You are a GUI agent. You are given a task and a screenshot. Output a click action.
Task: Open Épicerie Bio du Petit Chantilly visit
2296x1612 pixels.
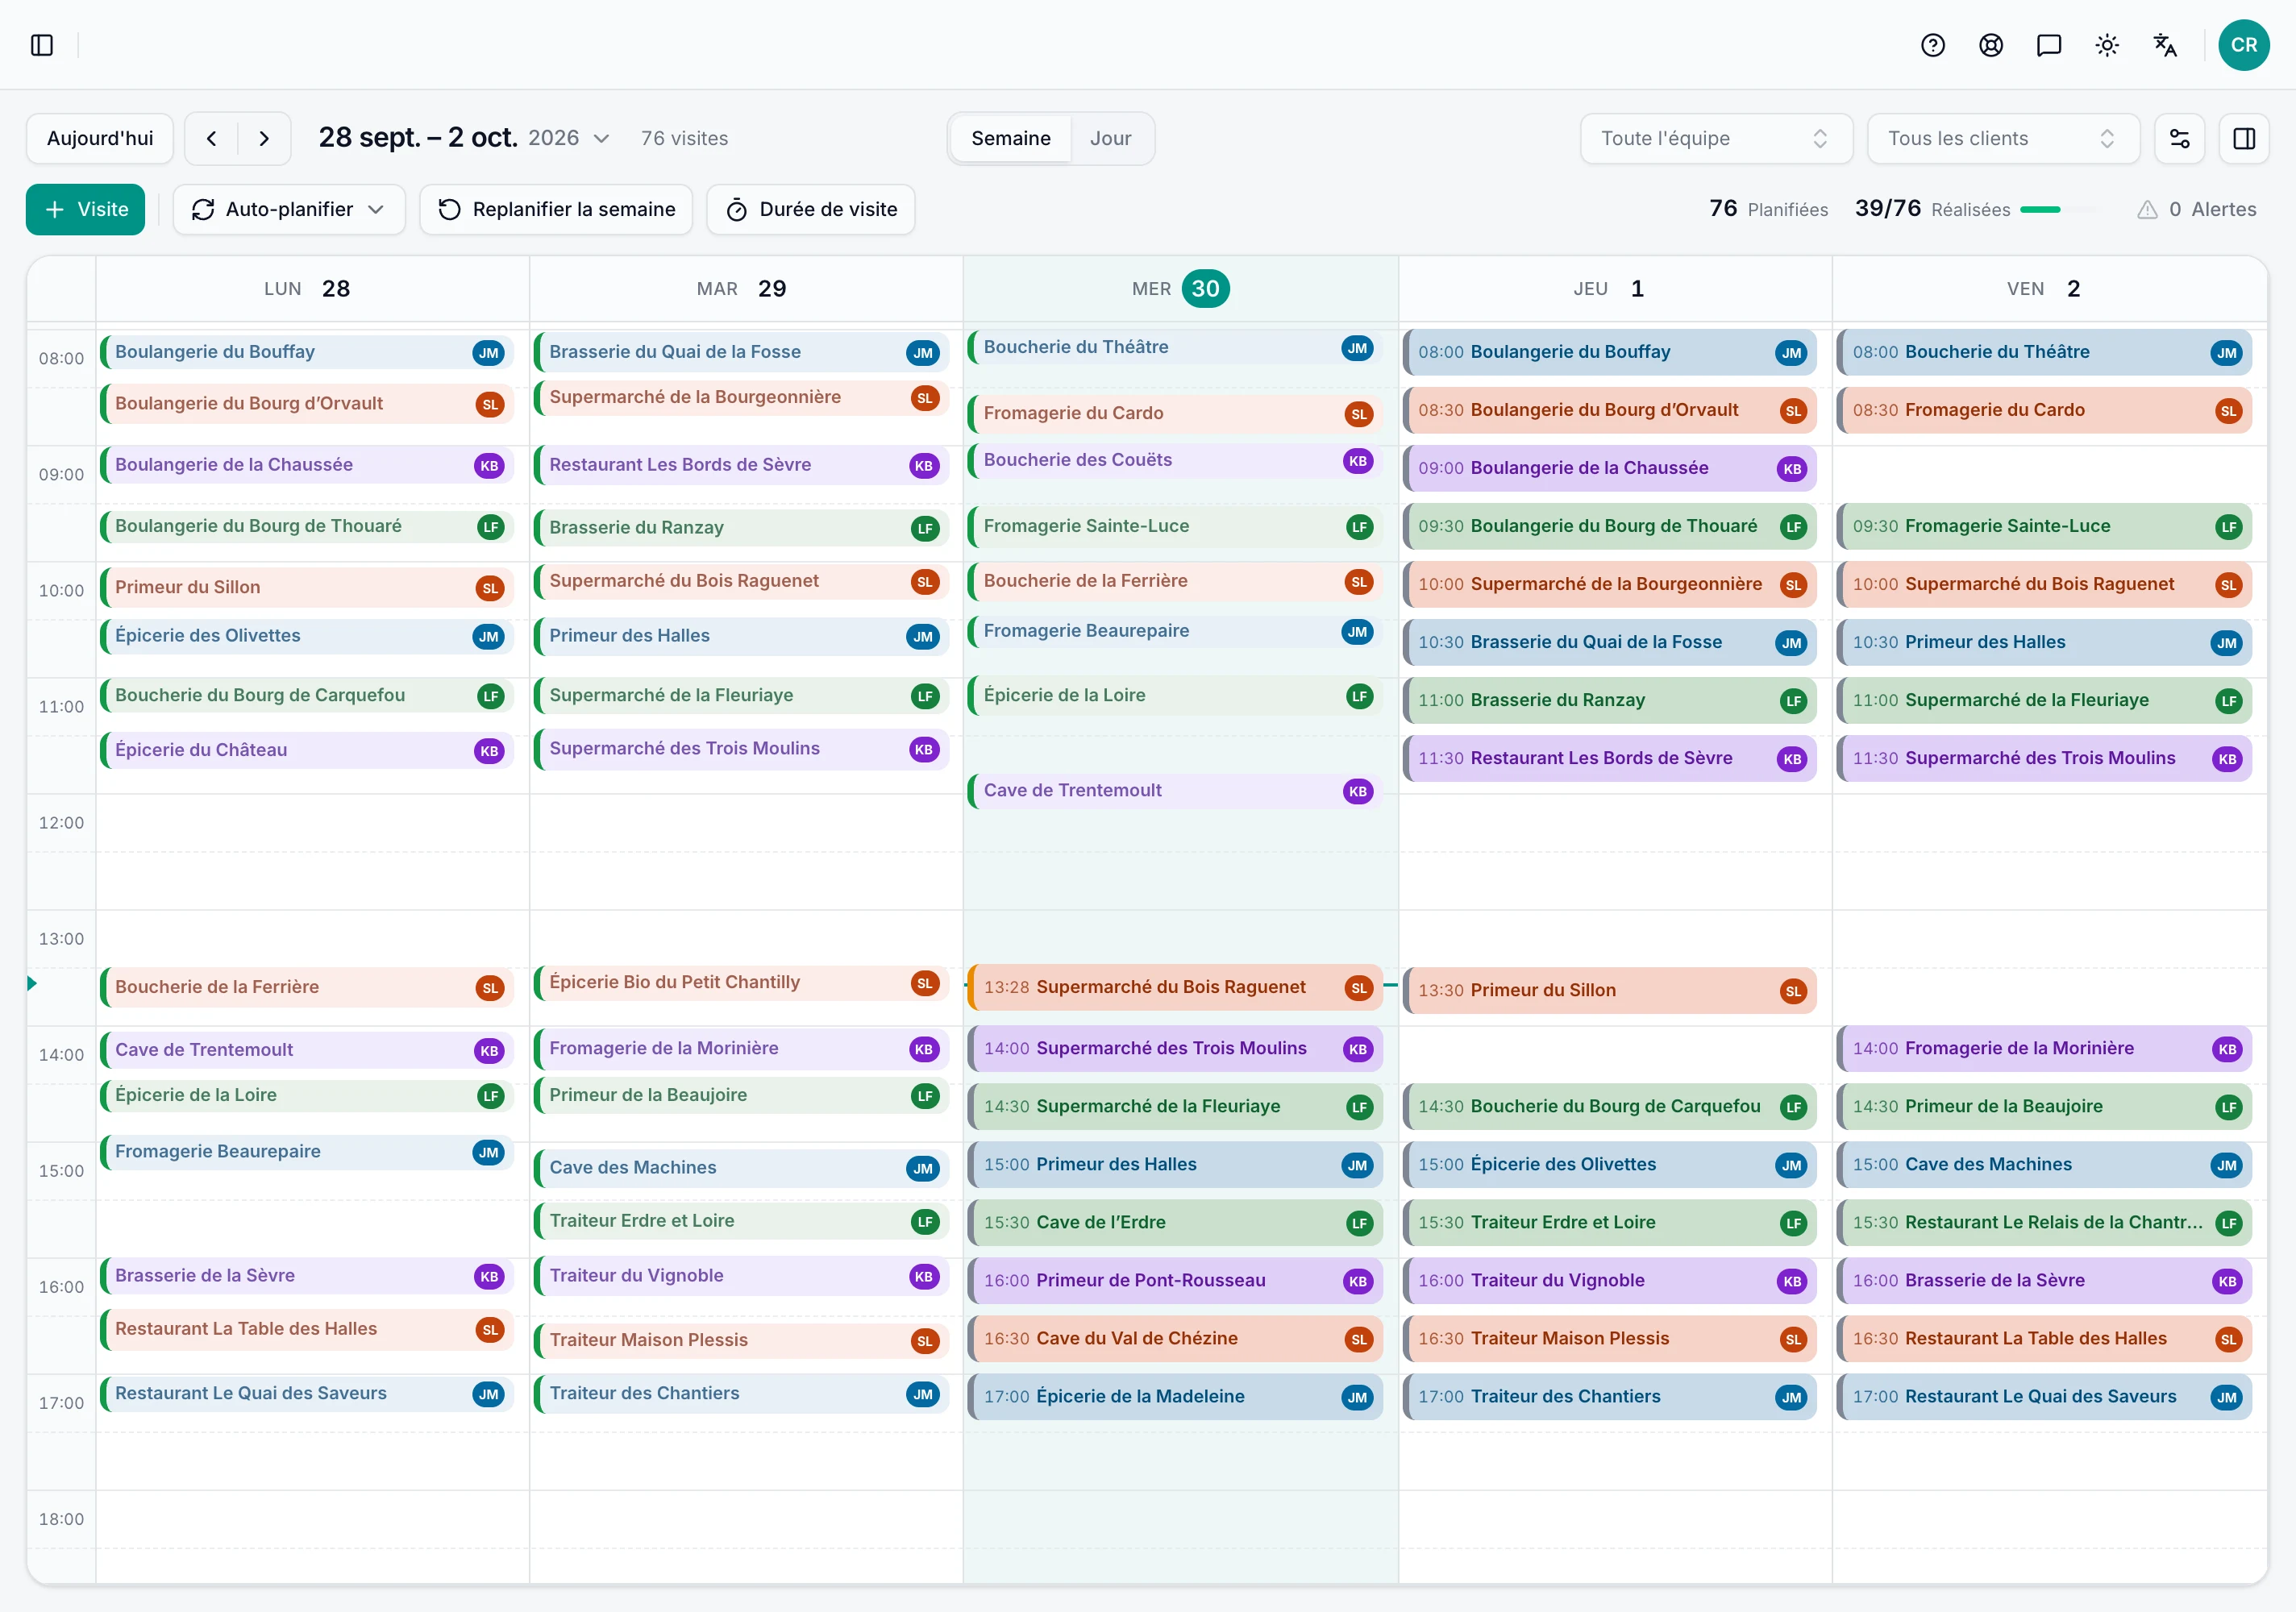[741, 982]
